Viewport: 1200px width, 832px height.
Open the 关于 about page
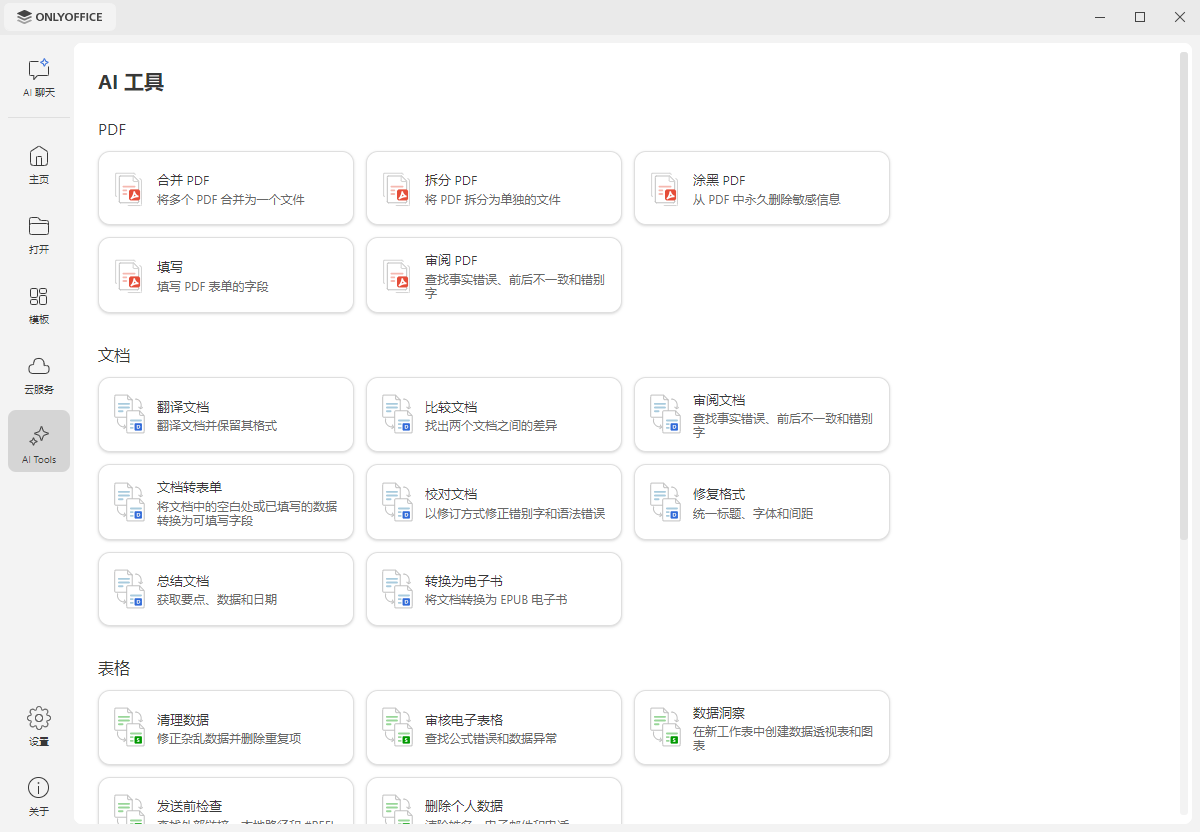coord(39,797)
